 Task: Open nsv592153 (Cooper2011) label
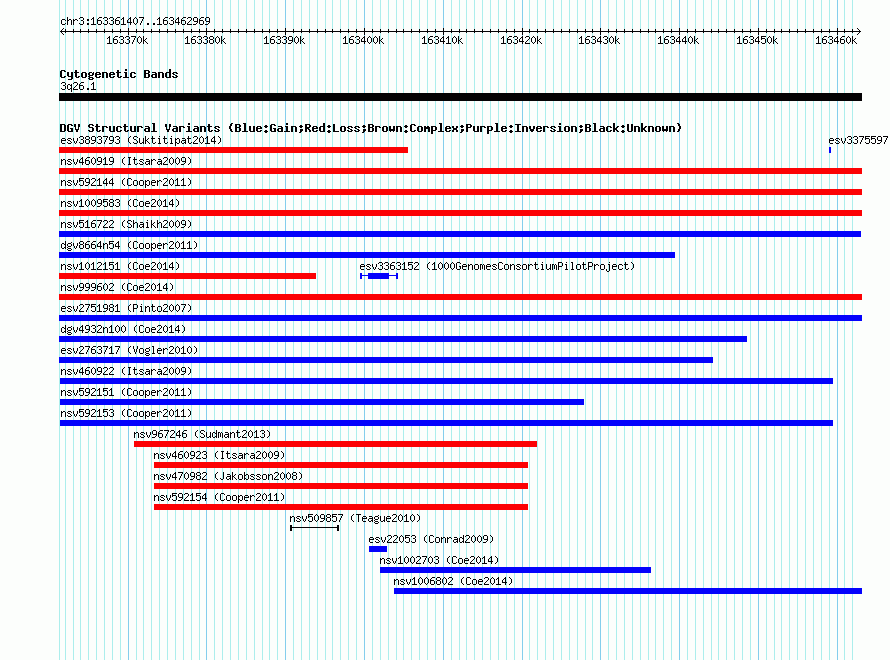point(126,413)
